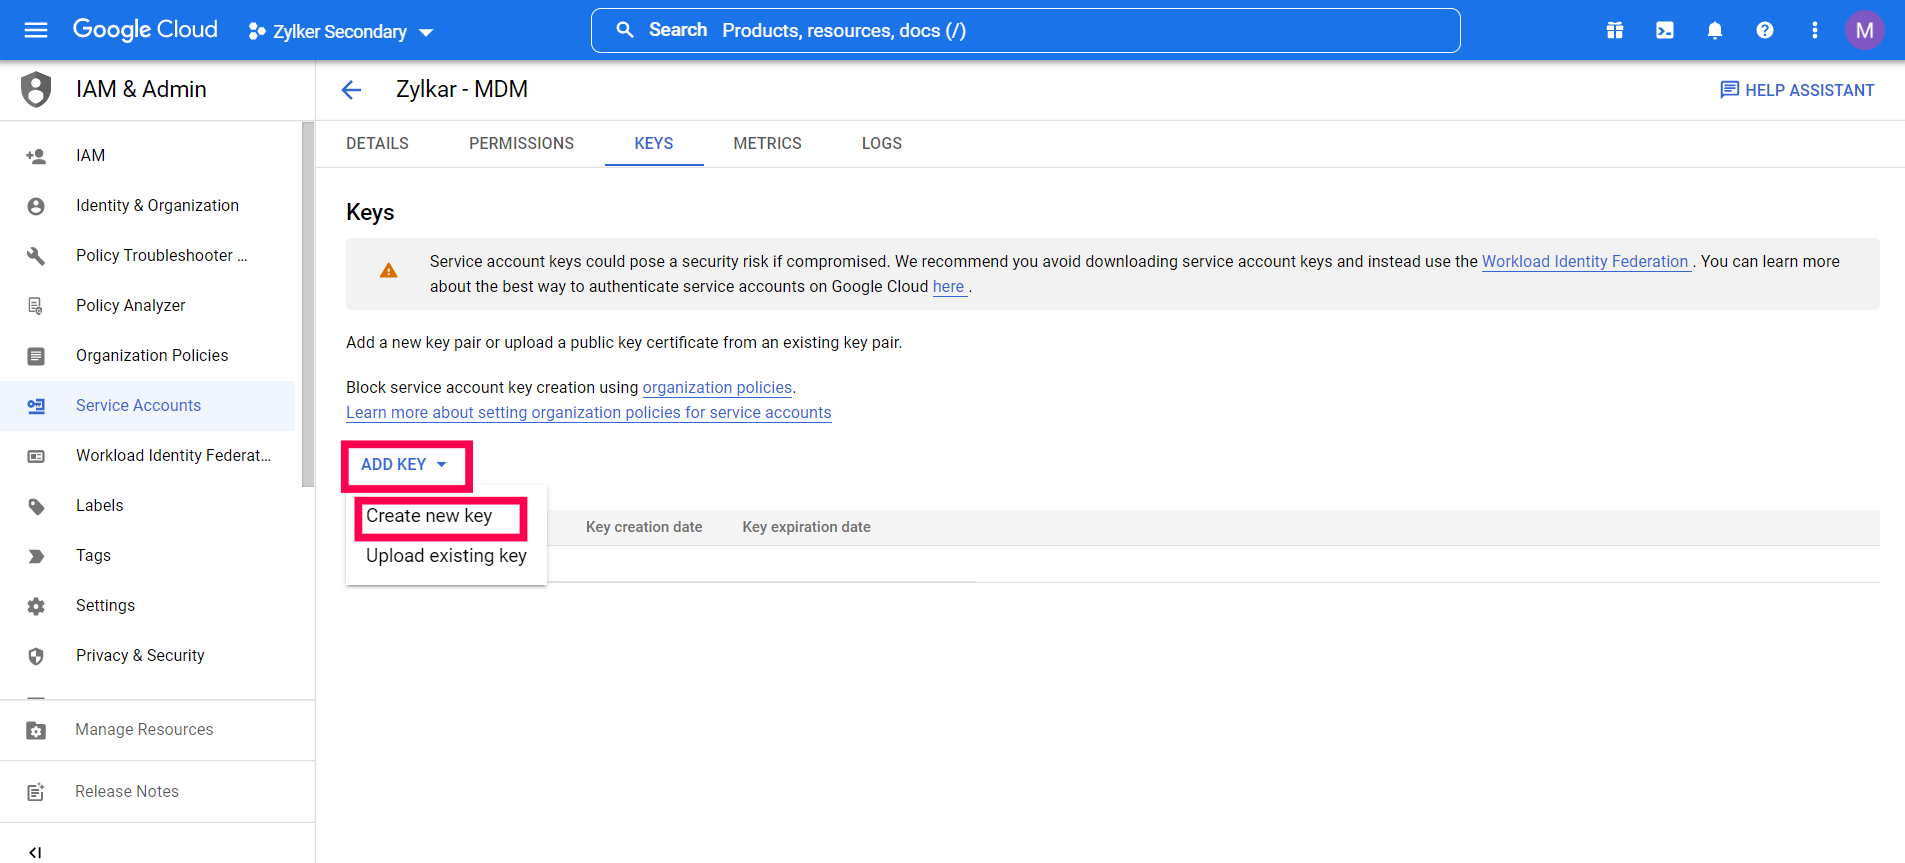Select the Keys tab
This screenshot has width=1905, height=863.
pyautogui.click(x=654, y=143)
